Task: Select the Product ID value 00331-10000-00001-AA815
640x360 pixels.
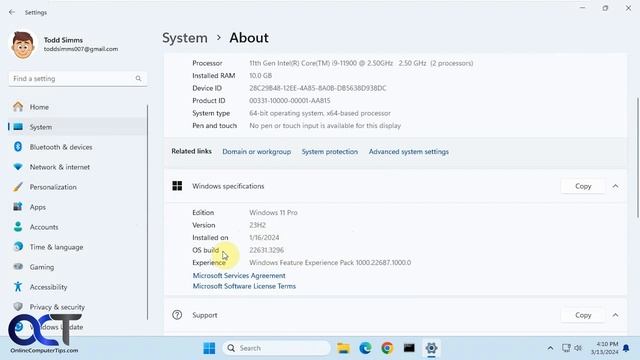Action: pyautogui.click(x=290, y=100)
